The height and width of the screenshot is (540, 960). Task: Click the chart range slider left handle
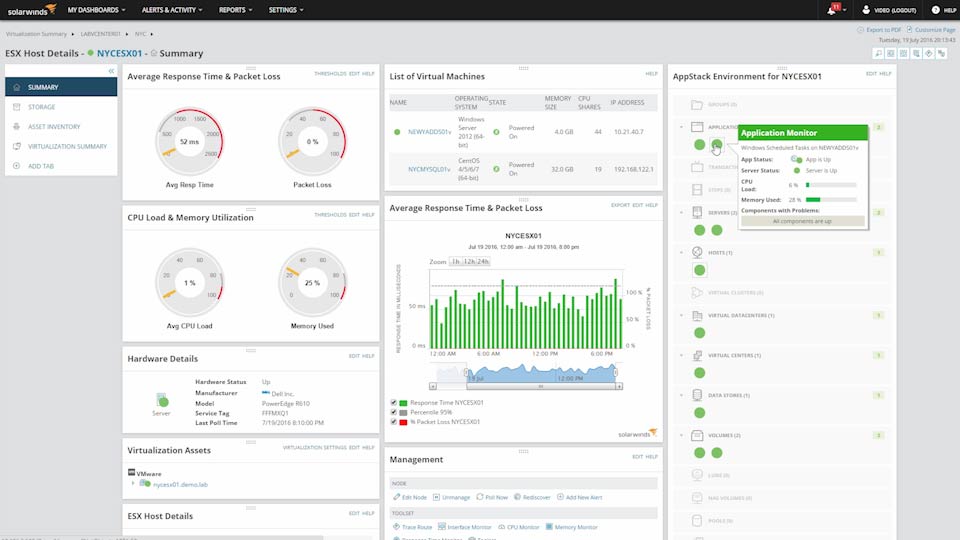click(467, 372)
